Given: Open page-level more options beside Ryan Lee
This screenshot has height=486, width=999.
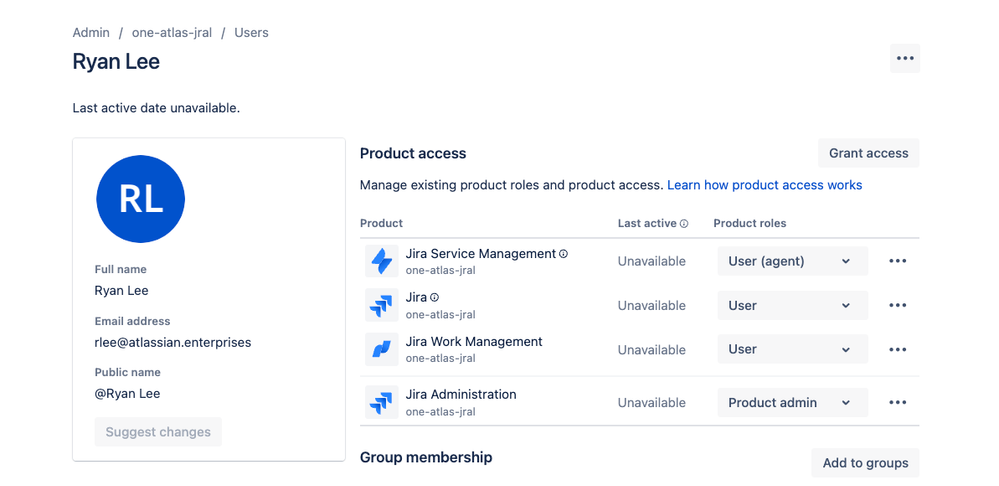Looking at the screenshot, I should tap(905, 59).
